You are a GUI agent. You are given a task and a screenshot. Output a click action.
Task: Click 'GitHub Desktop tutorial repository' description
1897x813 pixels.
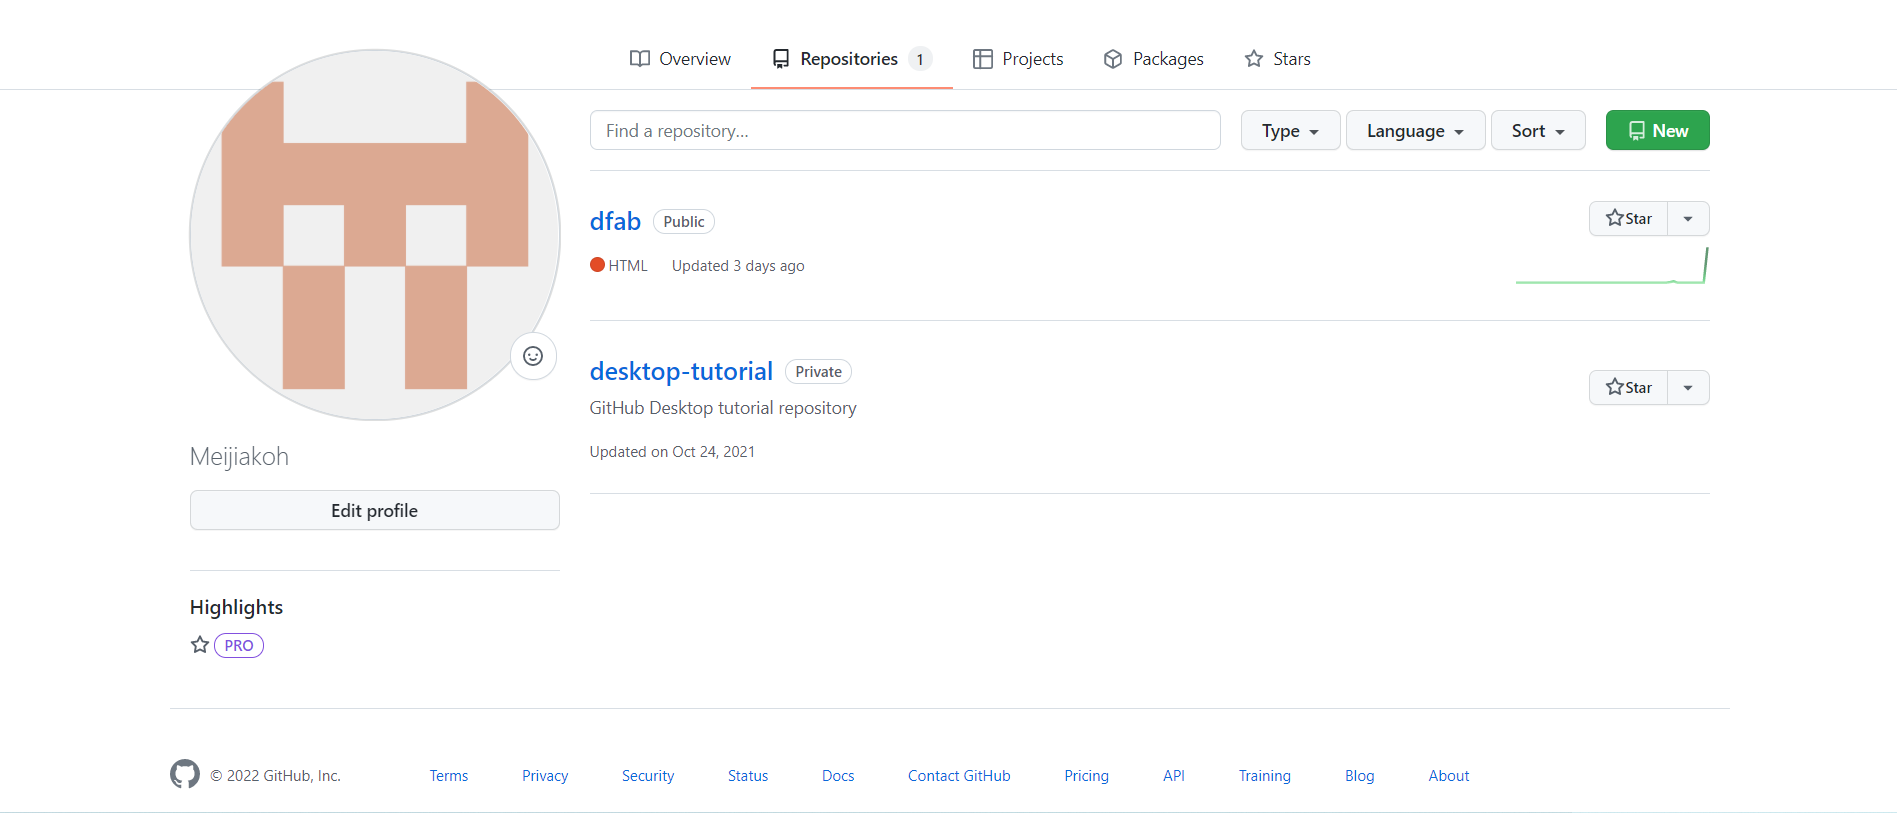pos(723,408)
